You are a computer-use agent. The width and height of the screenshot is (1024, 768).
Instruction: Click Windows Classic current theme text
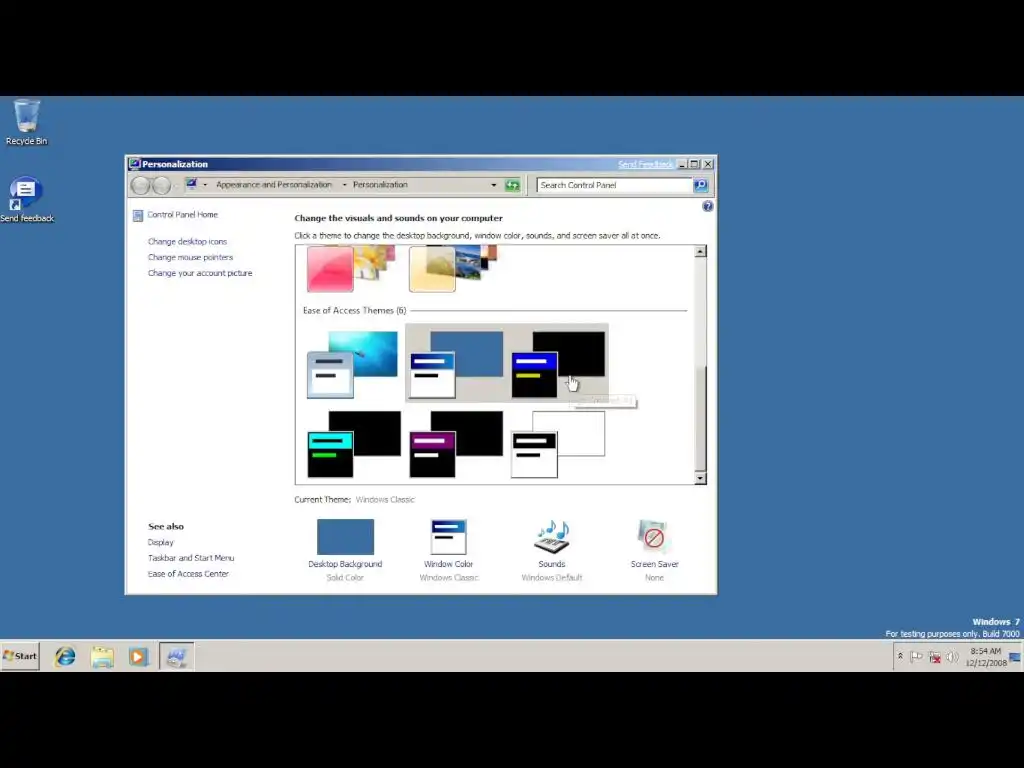point(385,500)
